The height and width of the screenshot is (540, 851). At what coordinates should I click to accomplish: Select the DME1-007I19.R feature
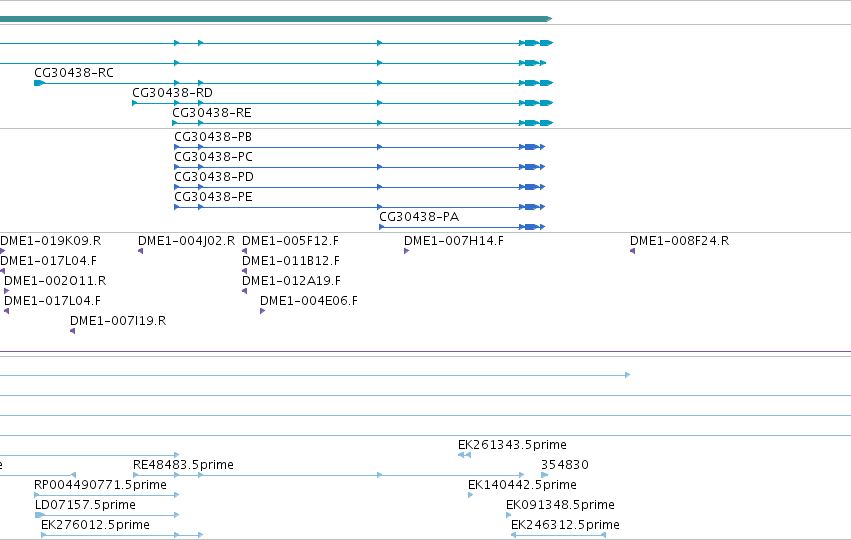[118, 321]
